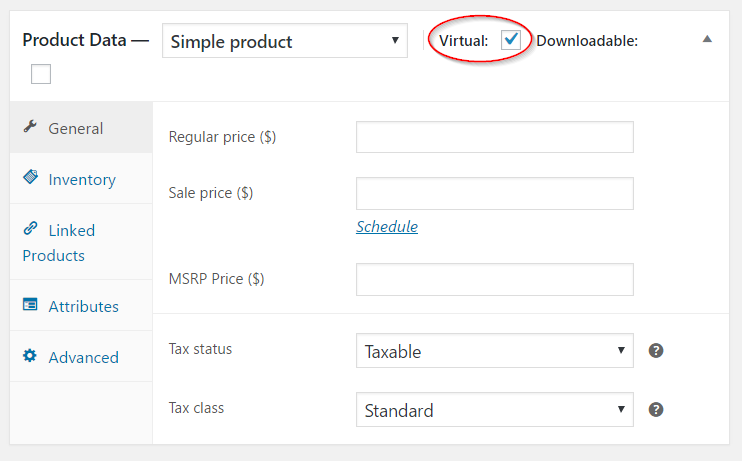Click the help icon next to Tax class
The width and height of the screenshot is (742, 461).
pos(655,409)
